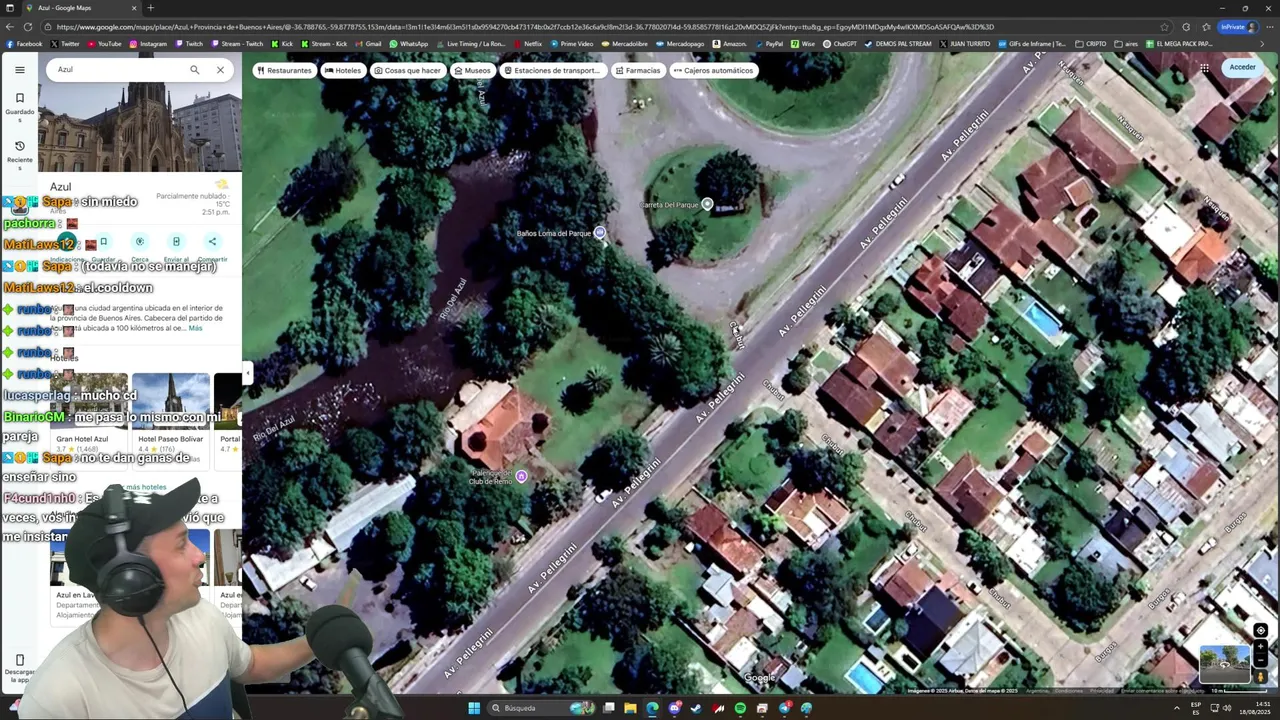Open the Windows Start menu
This screenshot has width=1280, height=720.
pos(474,708)
